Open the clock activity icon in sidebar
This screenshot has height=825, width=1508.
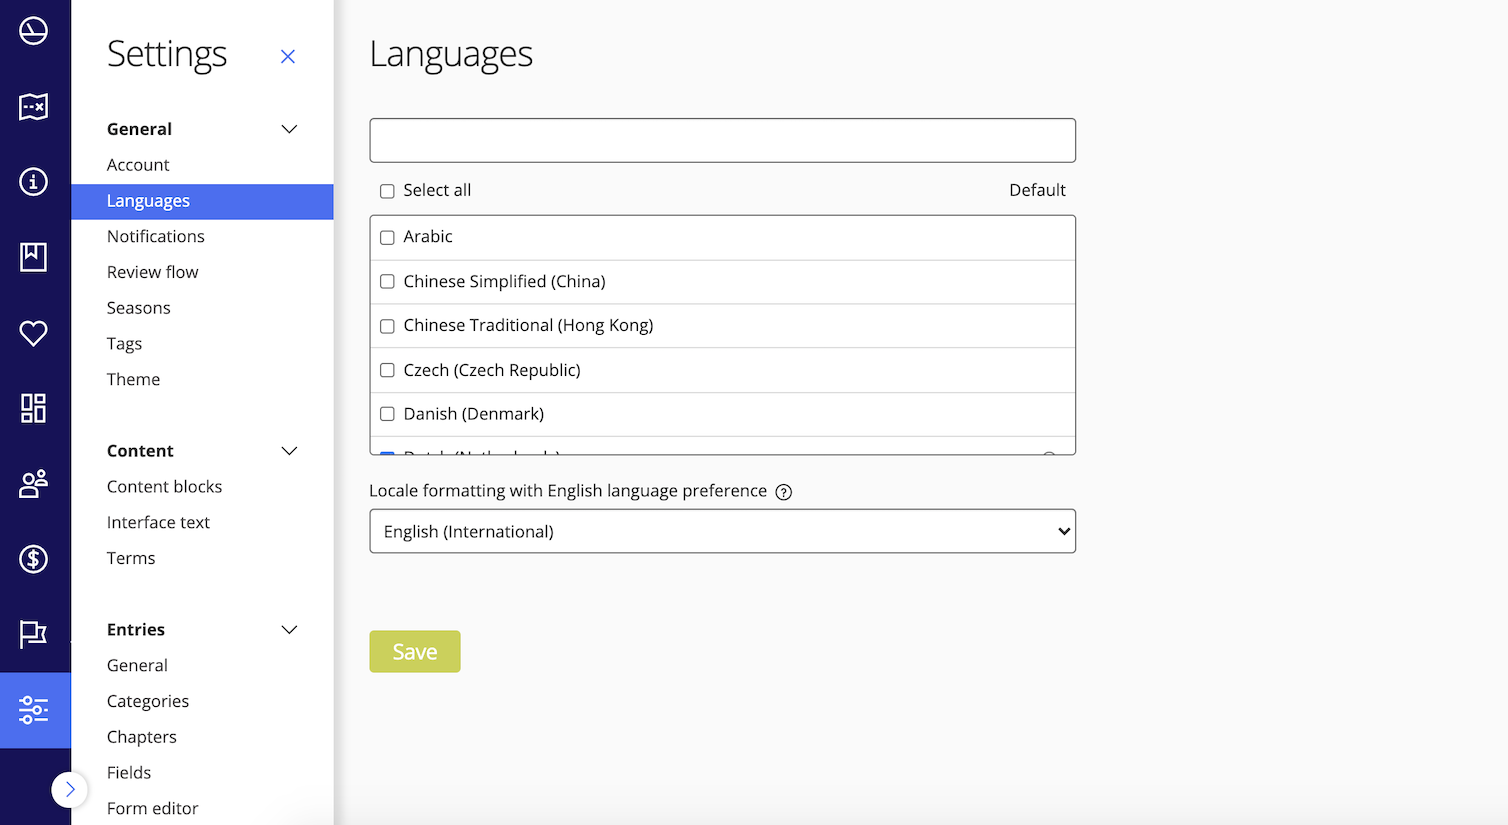(x=33, y=31)
